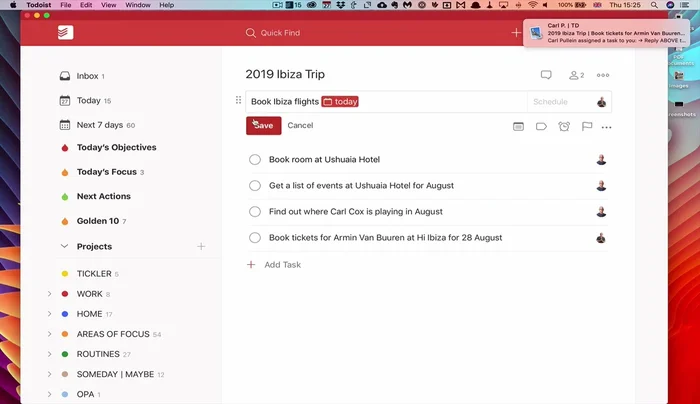
Task: Complete the 'Book tickets for Armin Van Buuren' task
Action: point(255,238)
